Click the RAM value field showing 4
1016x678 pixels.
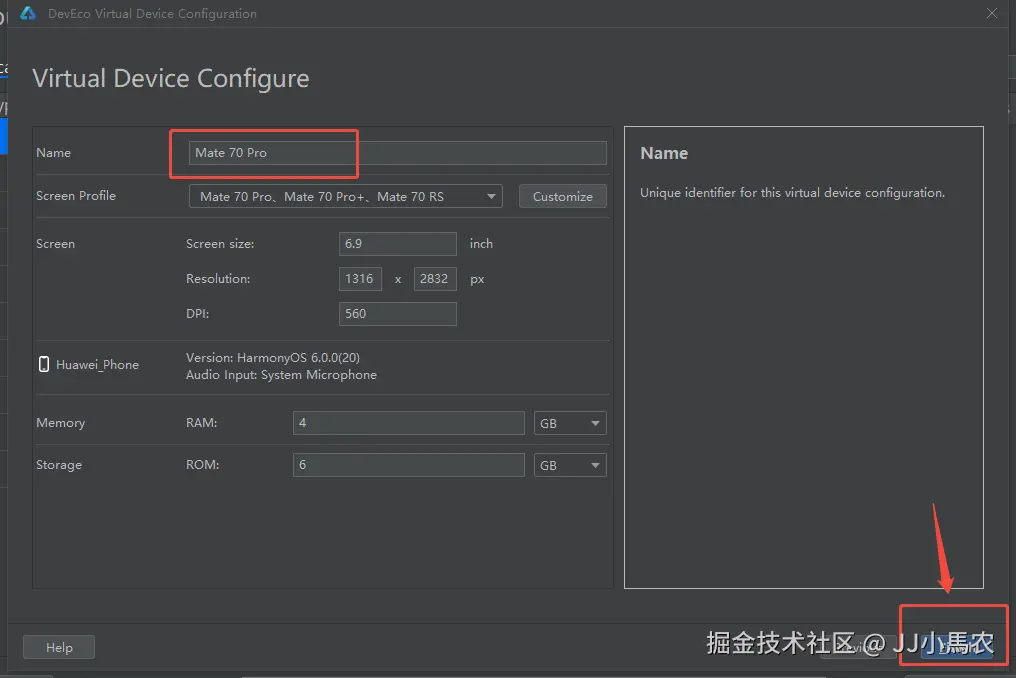tap(409, 423)
